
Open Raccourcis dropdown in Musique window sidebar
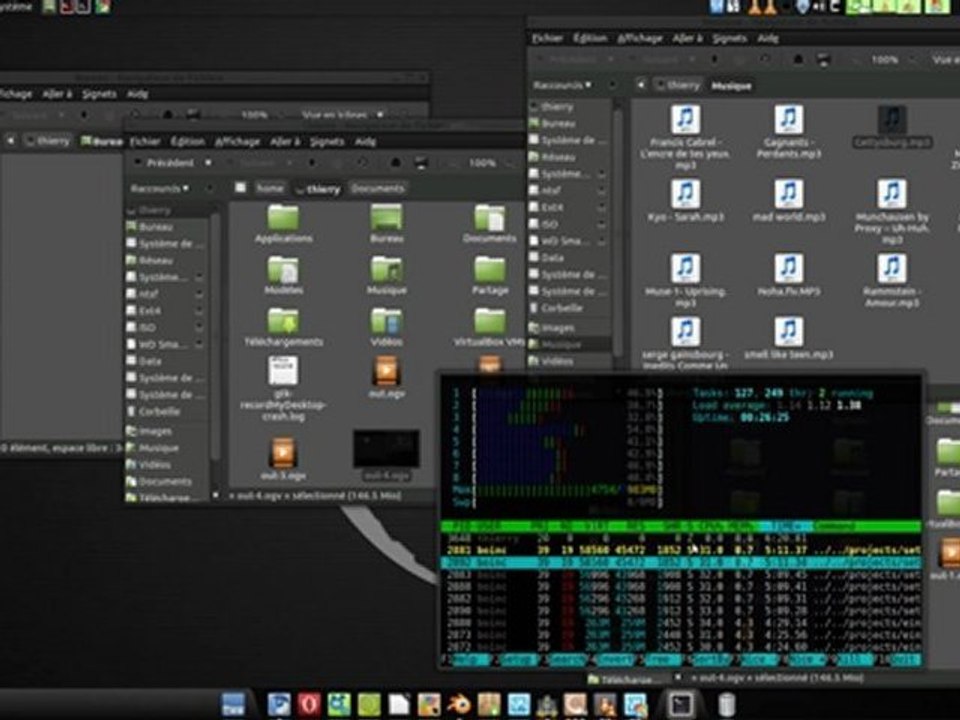click(562, 85)
